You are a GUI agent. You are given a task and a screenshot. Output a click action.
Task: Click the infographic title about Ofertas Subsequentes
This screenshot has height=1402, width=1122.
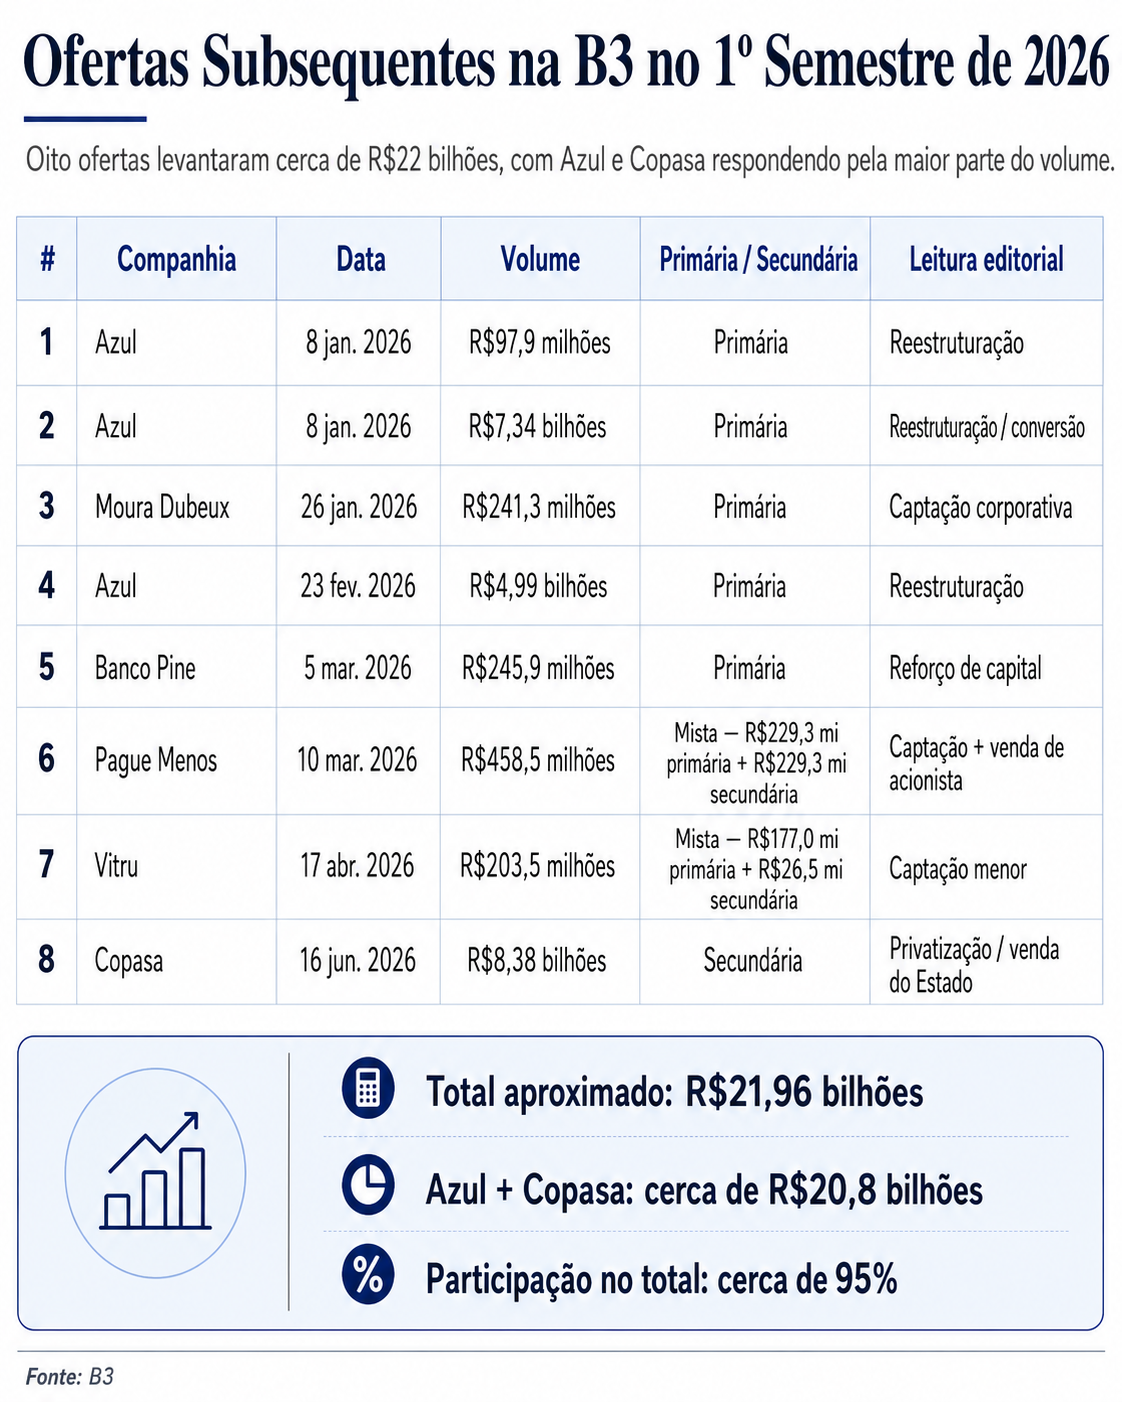566,62
